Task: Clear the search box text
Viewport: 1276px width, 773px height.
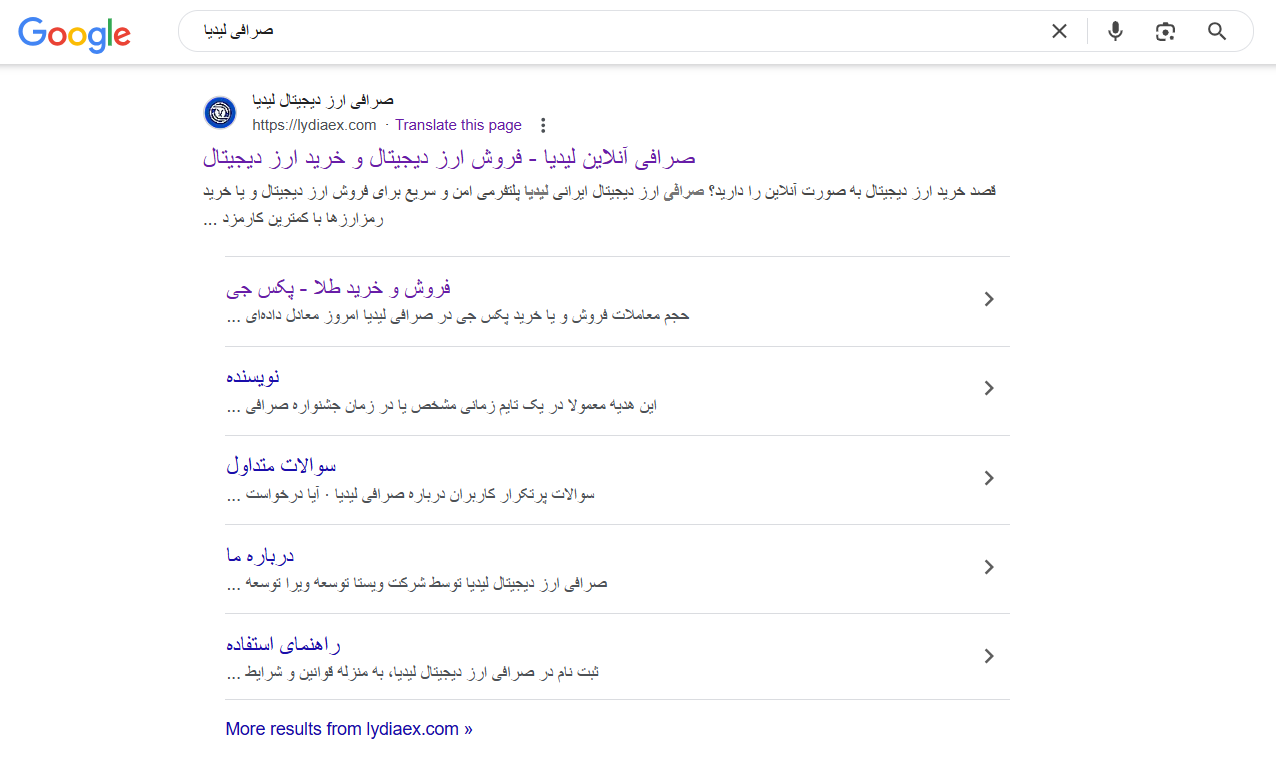Action: [x=1059, y=31]
